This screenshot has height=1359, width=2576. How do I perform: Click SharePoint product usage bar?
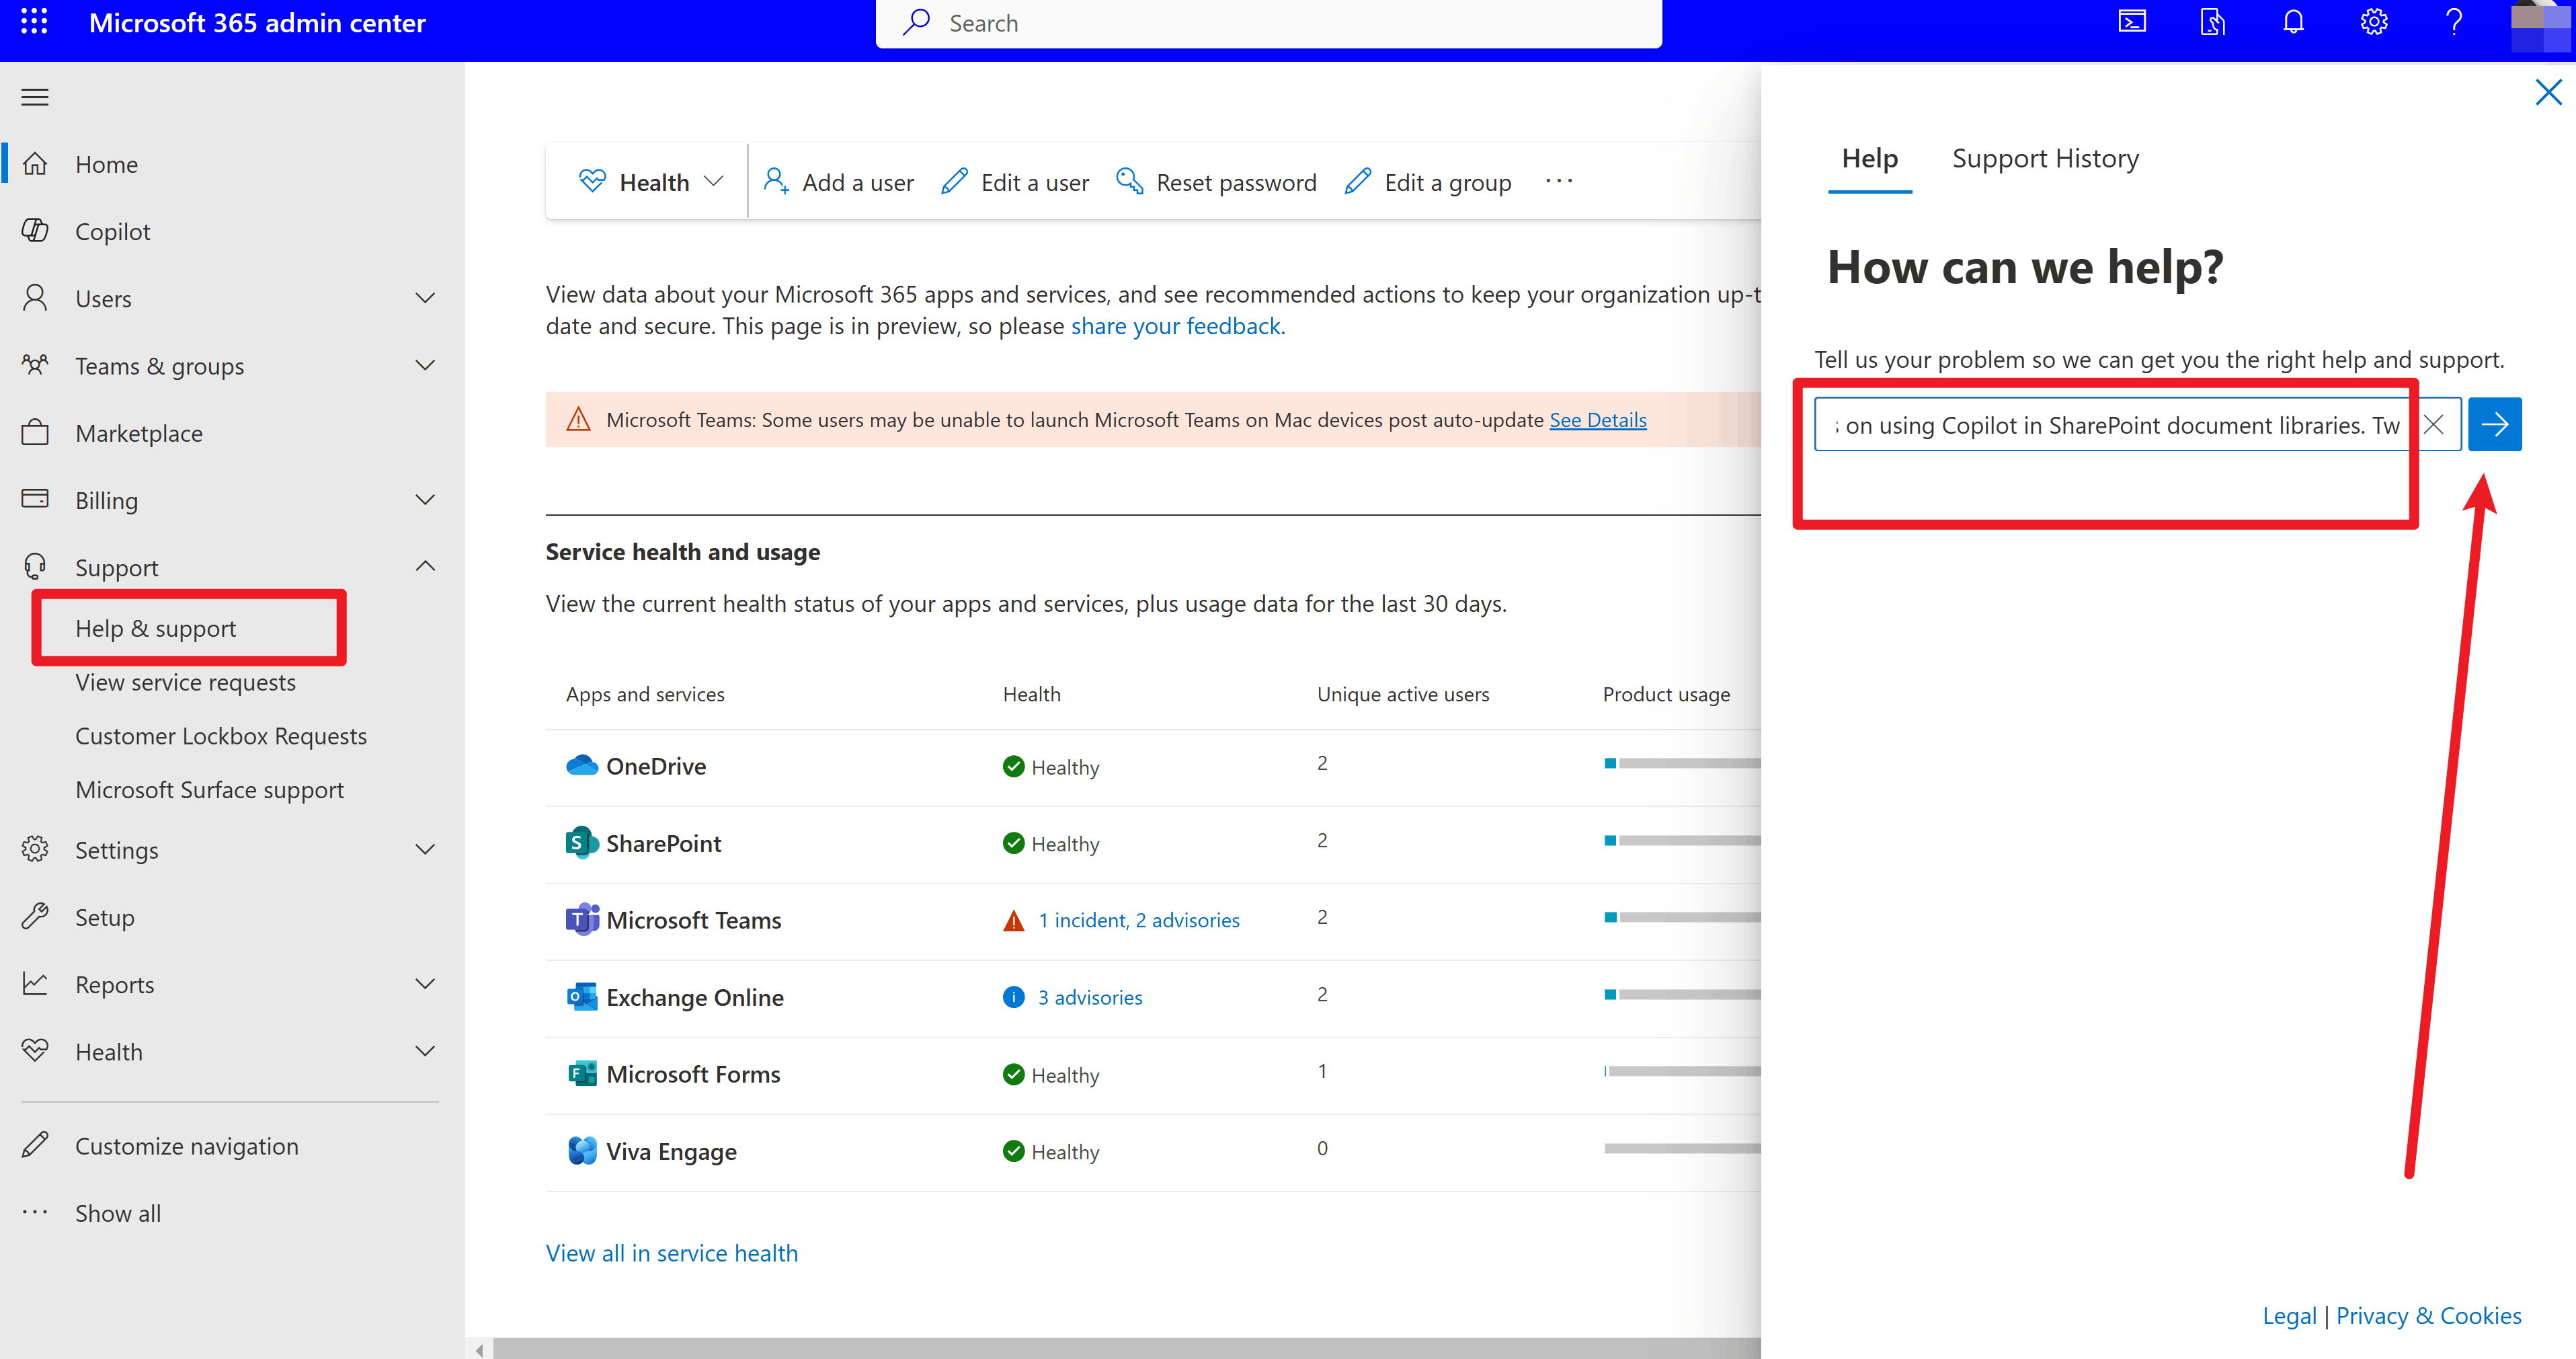pyautogui.click(x=1682, y=840)
